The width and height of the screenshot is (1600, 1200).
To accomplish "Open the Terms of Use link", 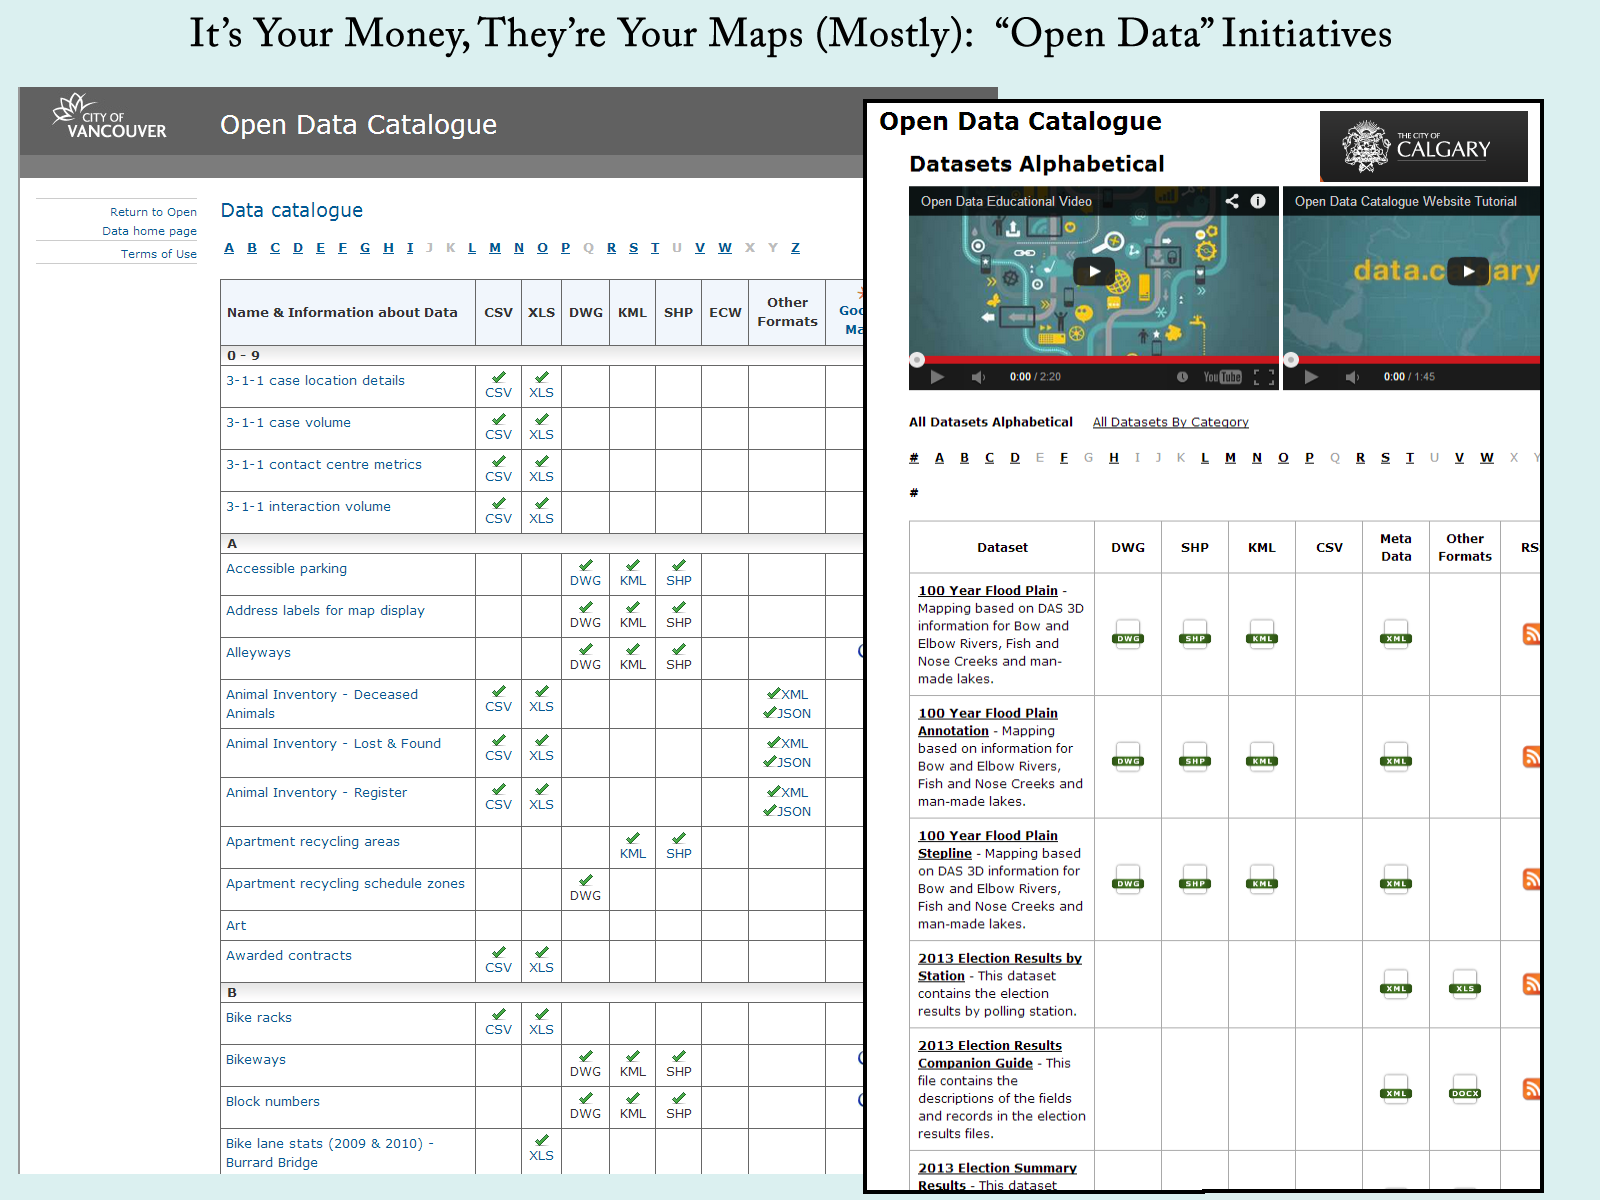I will pyautogui.click(x=158, y=254).
